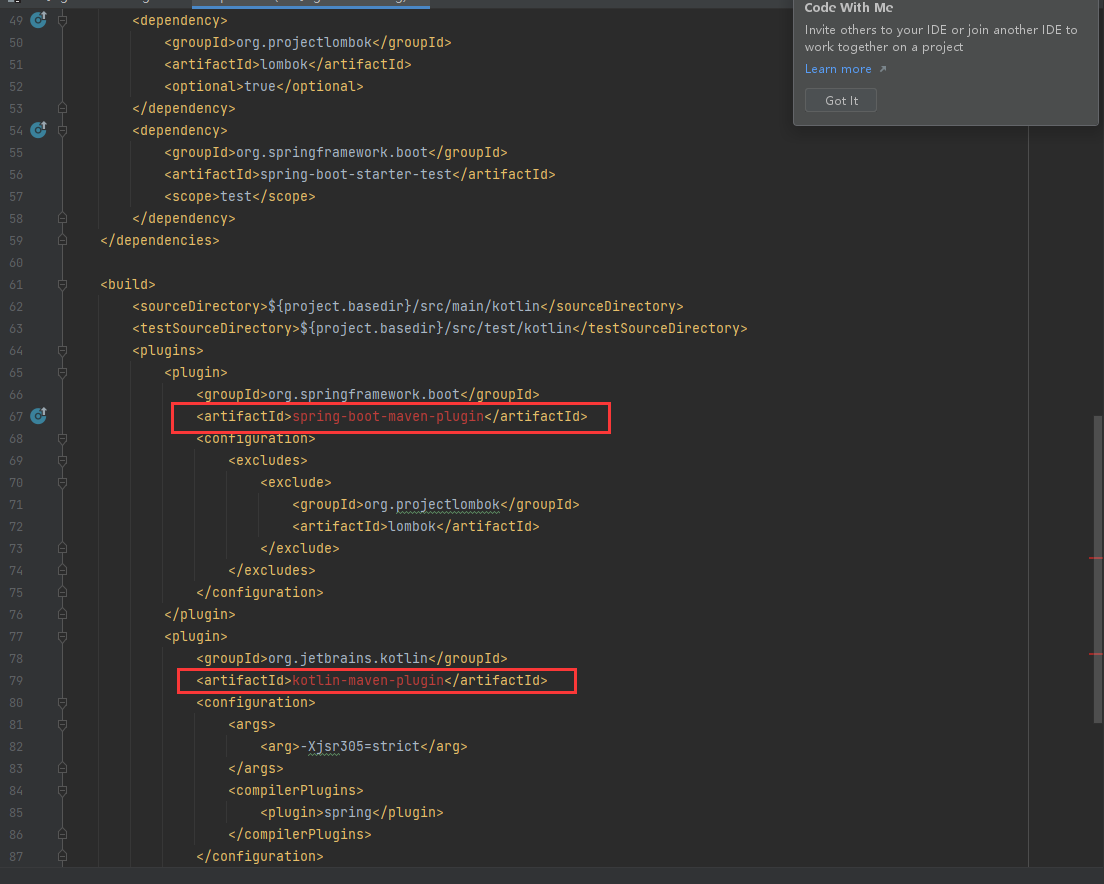The width and height of the screenshot is (1104, 884).
Task: Fold the plugins element at line 64
Action: [x=62, y=351]
